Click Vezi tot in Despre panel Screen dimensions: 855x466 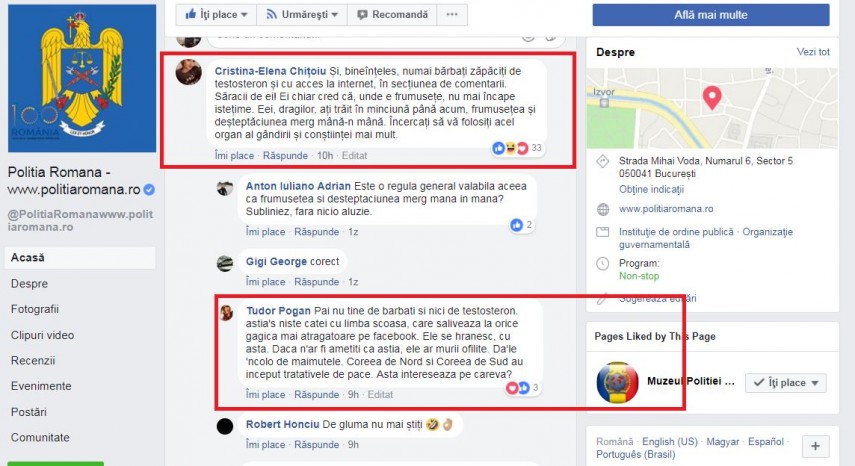813,52
